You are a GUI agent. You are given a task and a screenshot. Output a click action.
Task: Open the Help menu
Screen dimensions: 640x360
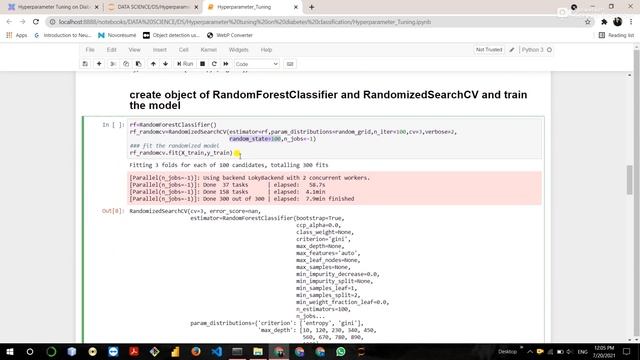266,50
